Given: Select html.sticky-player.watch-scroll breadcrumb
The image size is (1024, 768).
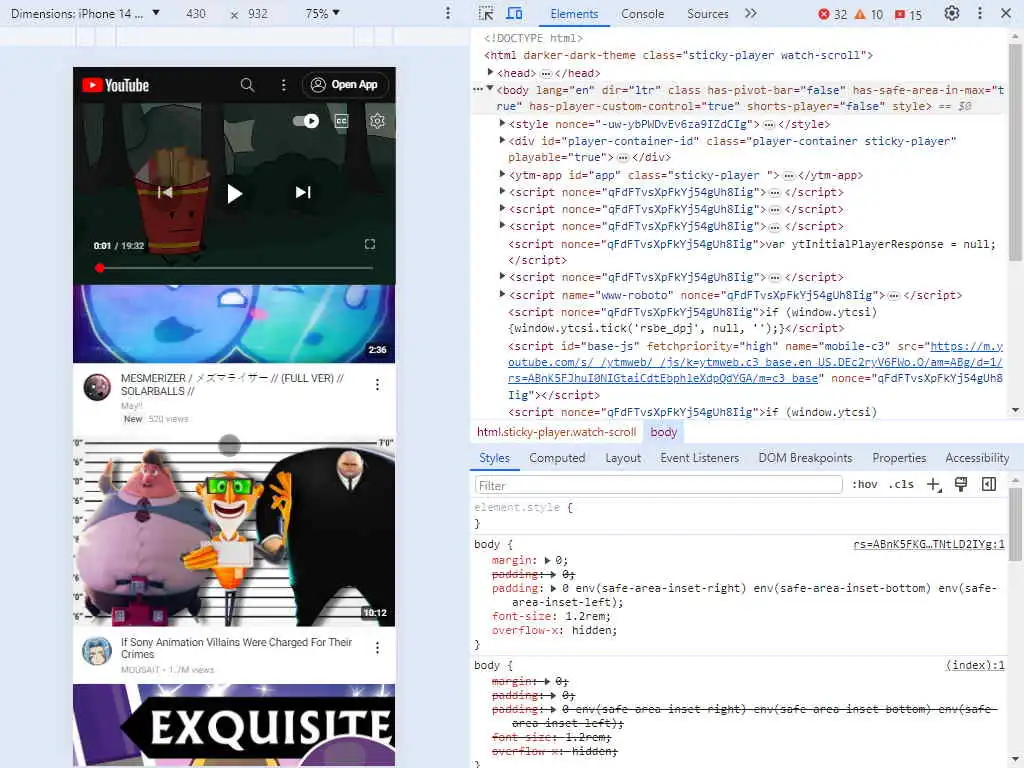Looking at the screenshot, I should point(556,432).
